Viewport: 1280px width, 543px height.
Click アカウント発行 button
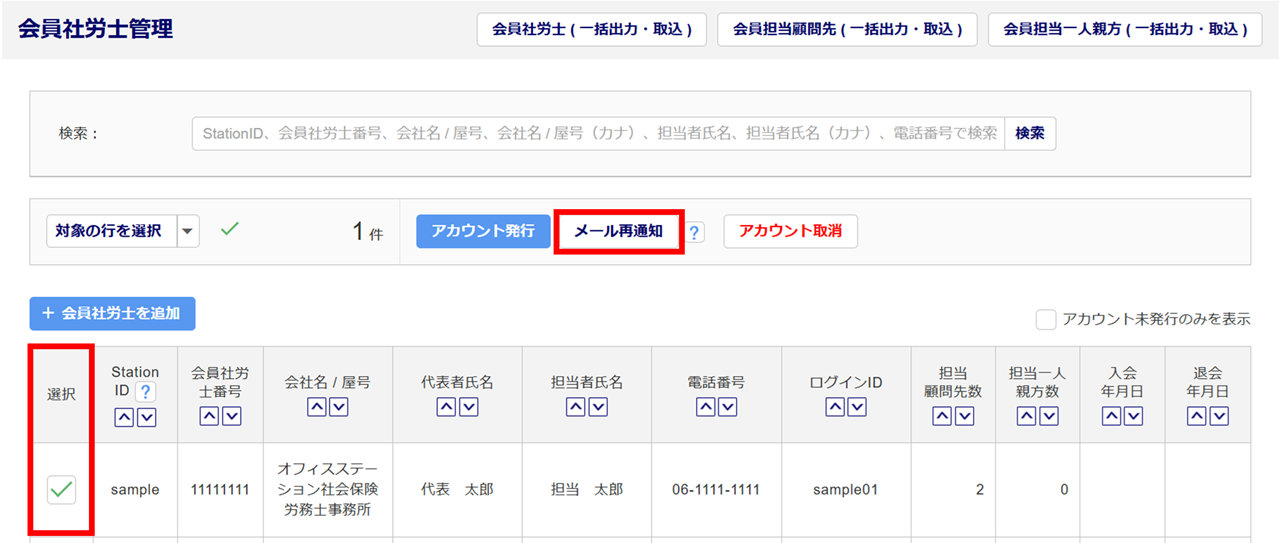point(483,231)
